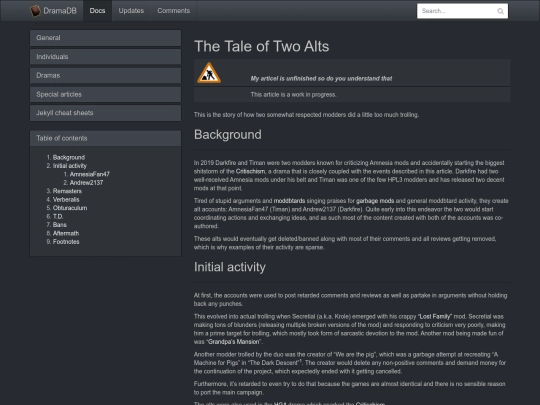Switch to the Docs tab
Screen dimensions: 540x405
97,11
